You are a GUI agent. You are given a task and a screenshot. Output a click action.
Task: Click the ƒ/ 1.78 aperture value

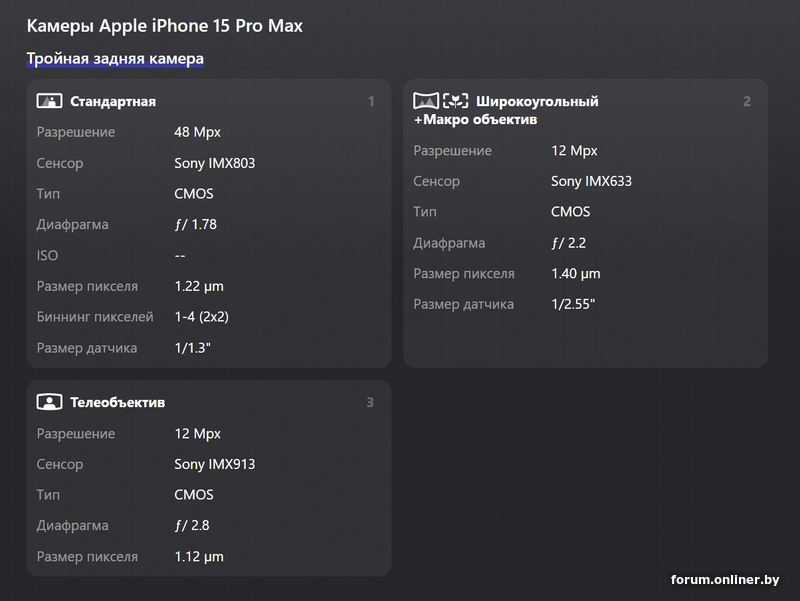(195, 225)
